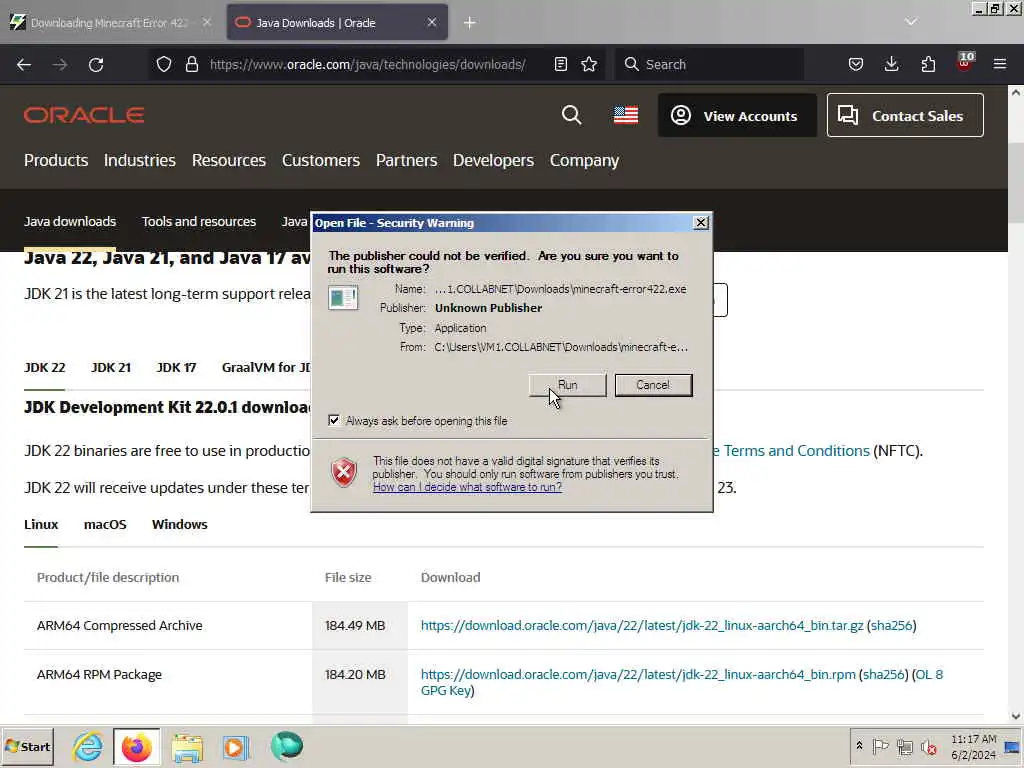
Task: Go back with the browser back arrow
Action: pos(24,64)
